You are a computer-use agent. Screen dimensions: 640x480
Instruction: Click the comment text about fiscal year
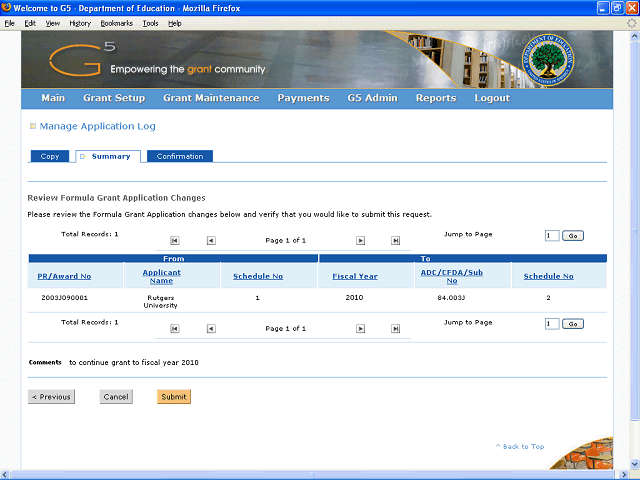coord(134,362)
